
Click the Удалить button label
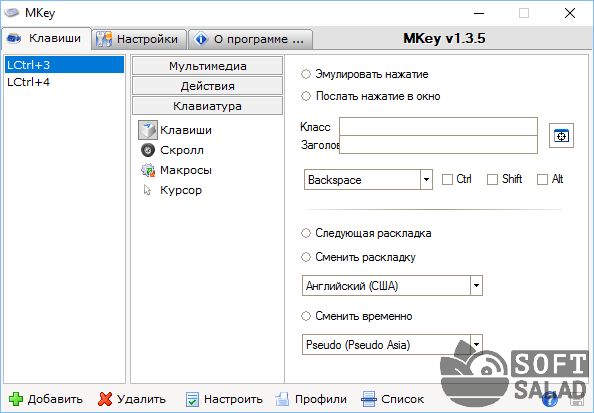(x=141, y=399)
